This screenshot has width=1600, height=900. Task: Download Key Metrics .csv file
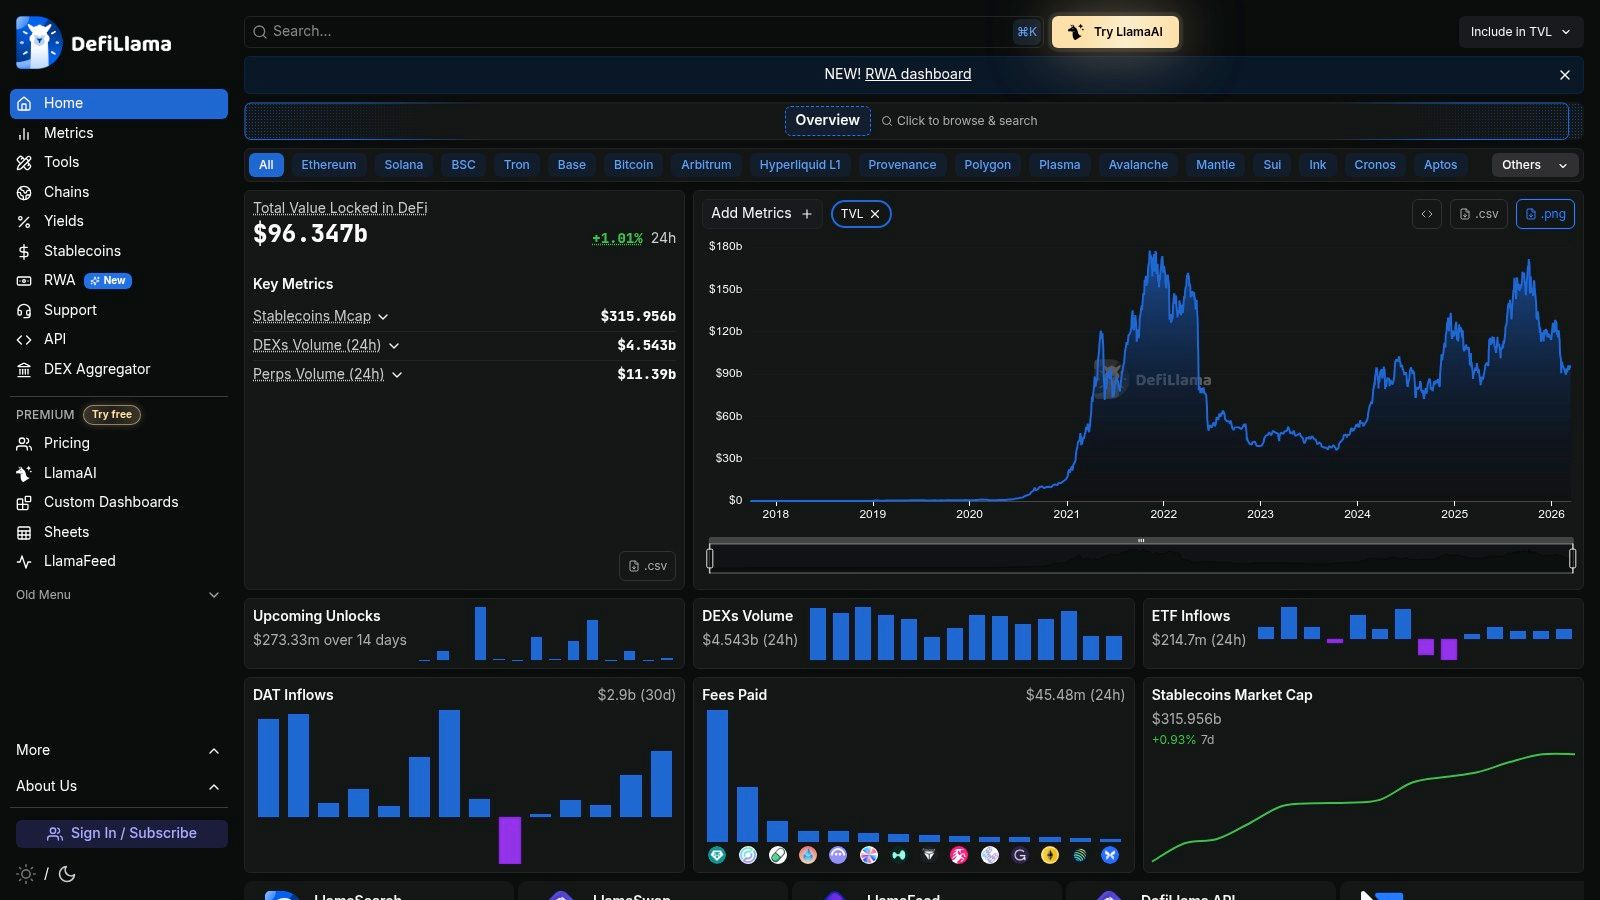click(x=647, y=566)
